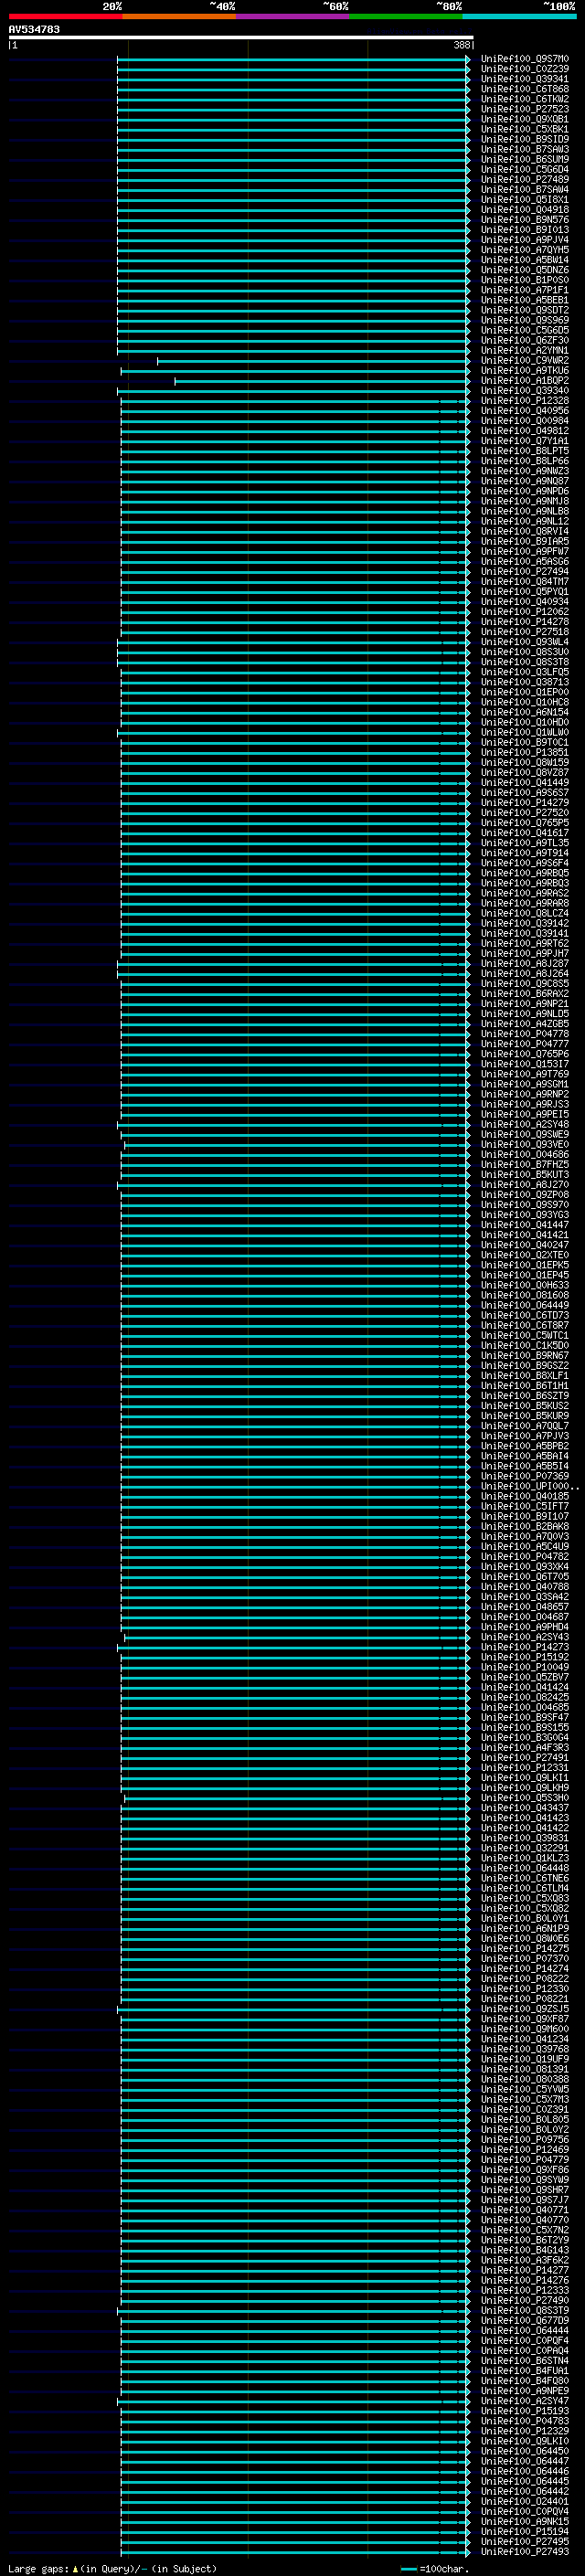Select the query name AV534783
The width and height of the screenshot is (585, 2576).
coord(34,29)
